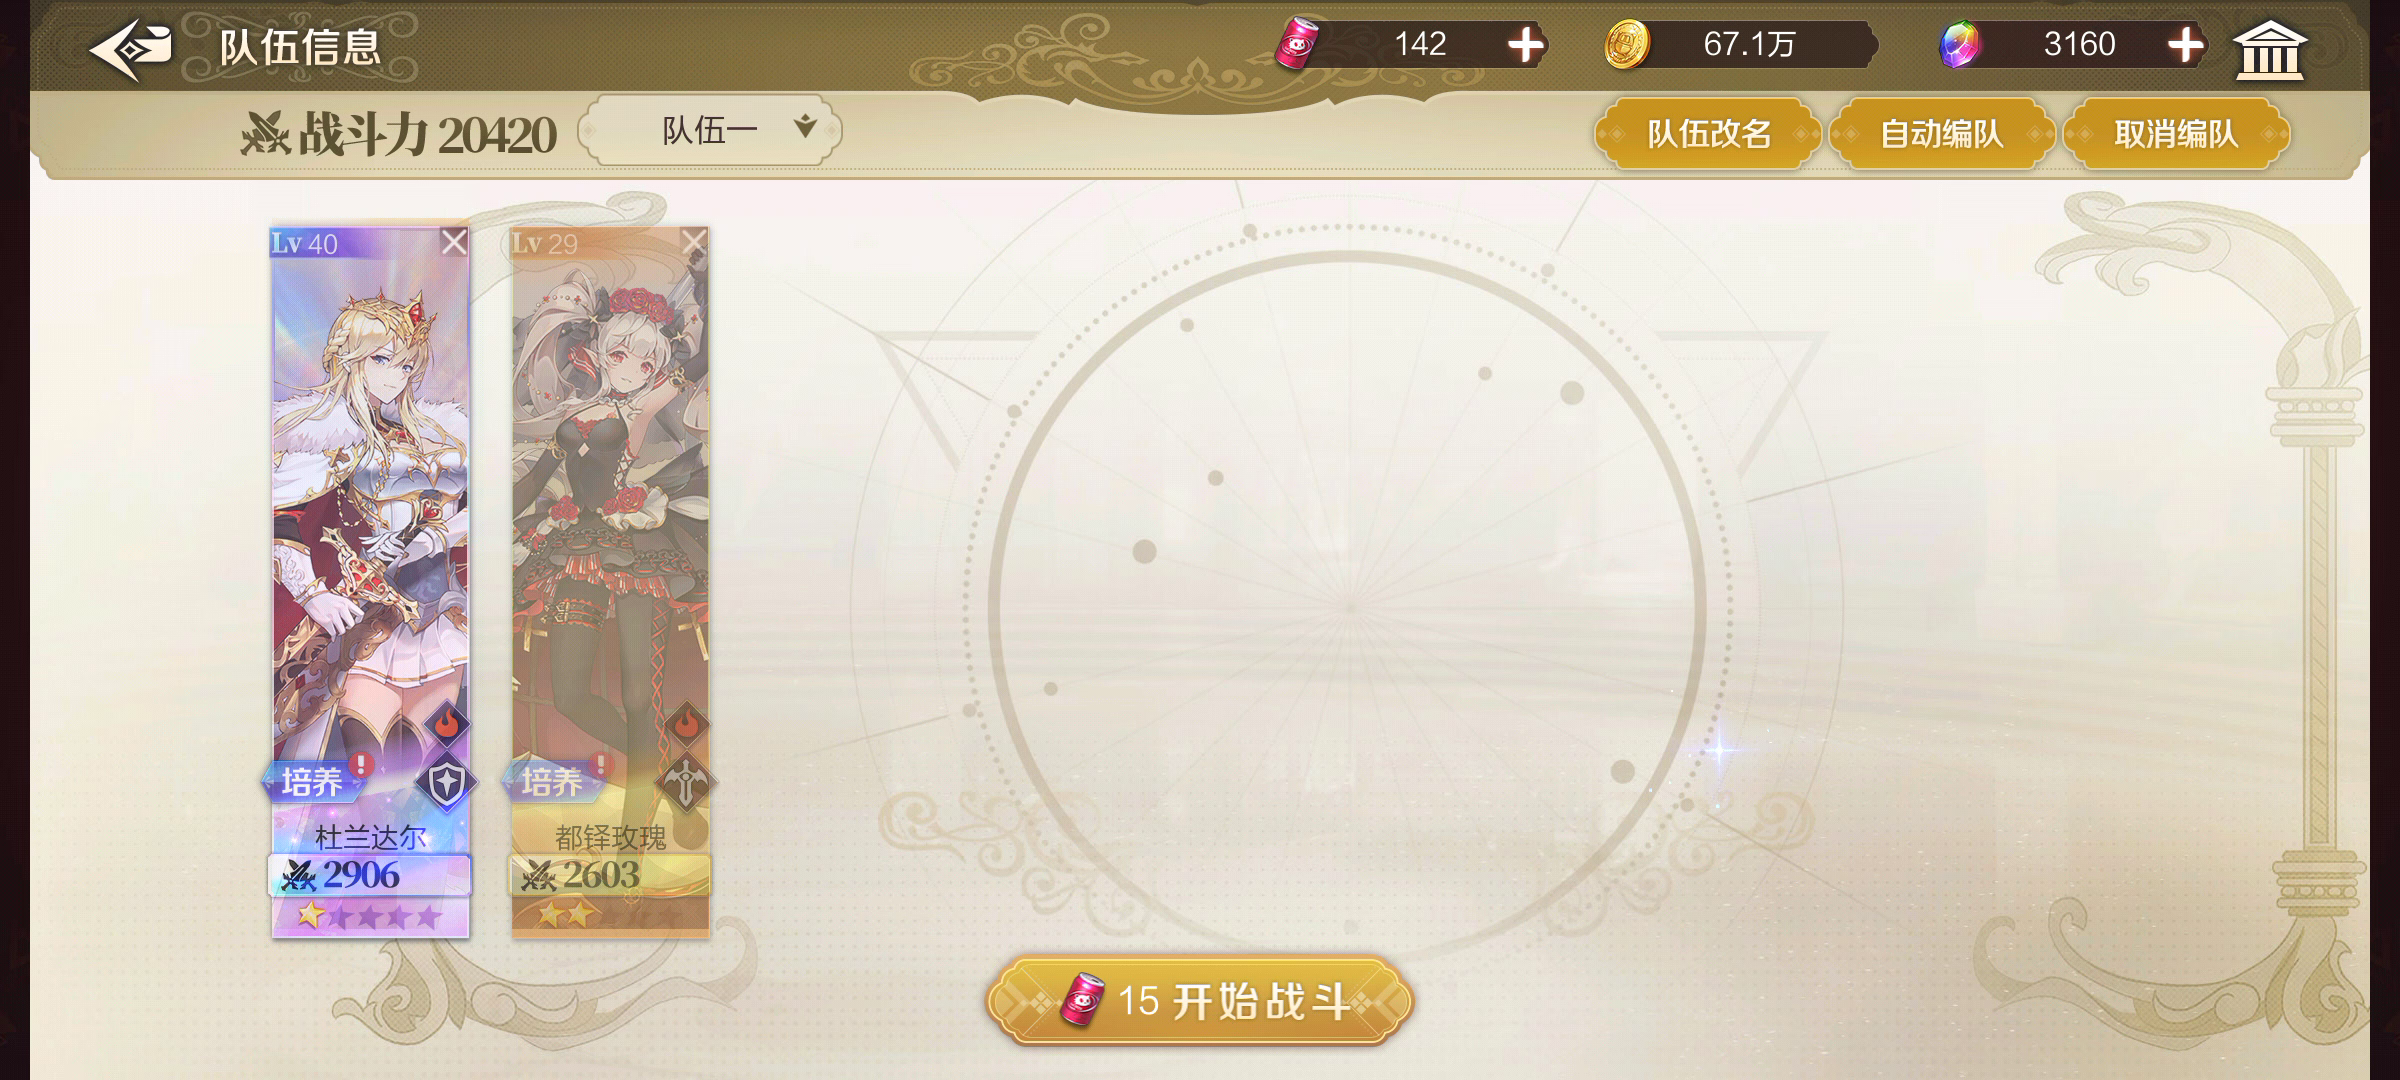The width and height of the screenshot is (2400, 1080).
Task: Open the bank building icon
Action: click(2269, 48)
